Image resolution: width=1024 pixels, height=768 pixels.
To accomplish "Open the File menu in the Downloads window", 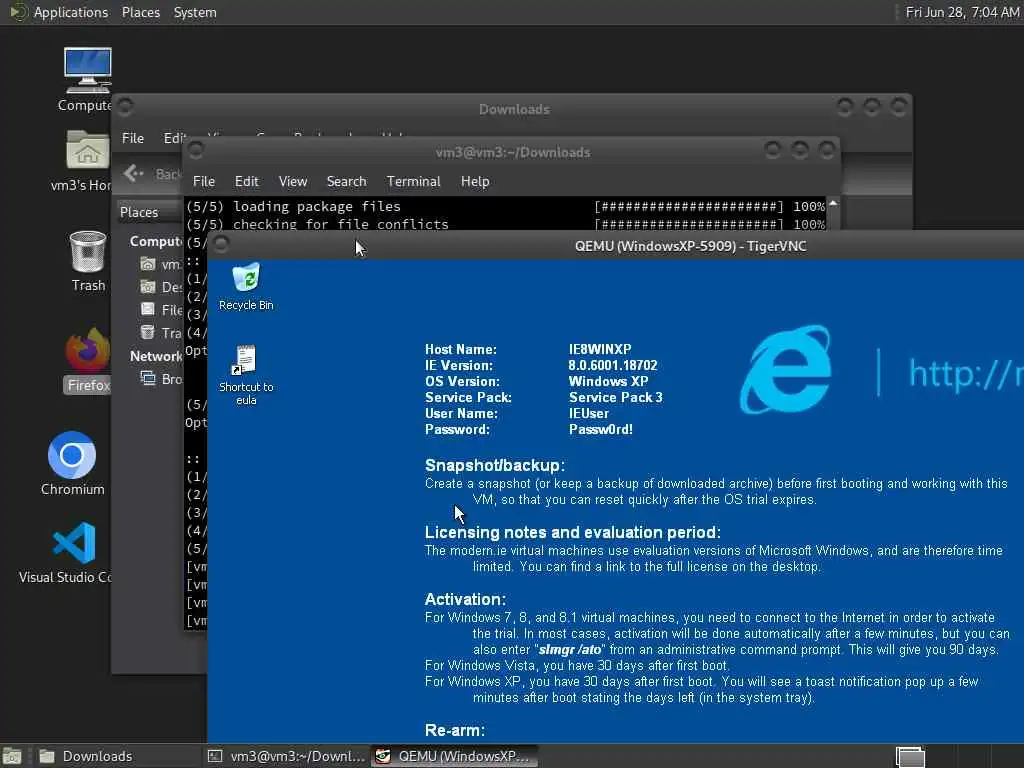I will 133,138.
